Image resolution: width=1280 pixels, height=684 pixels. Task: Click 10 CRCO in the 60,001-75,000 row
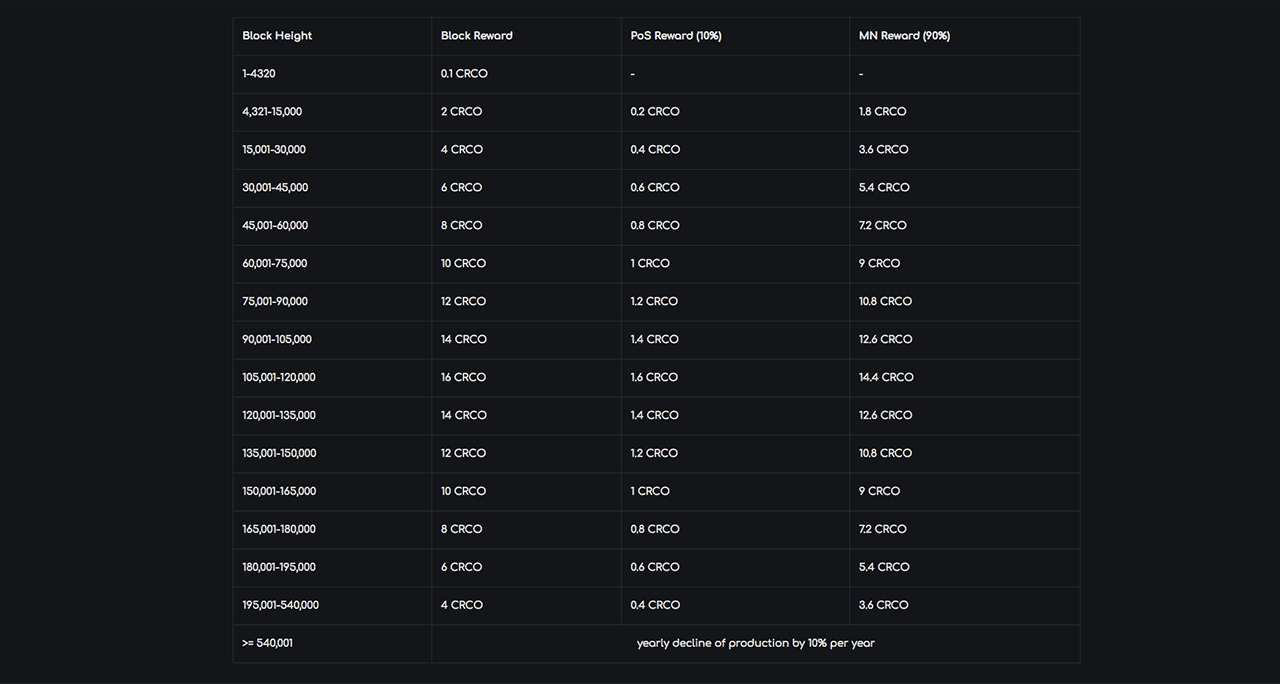(x=526, y=264)
